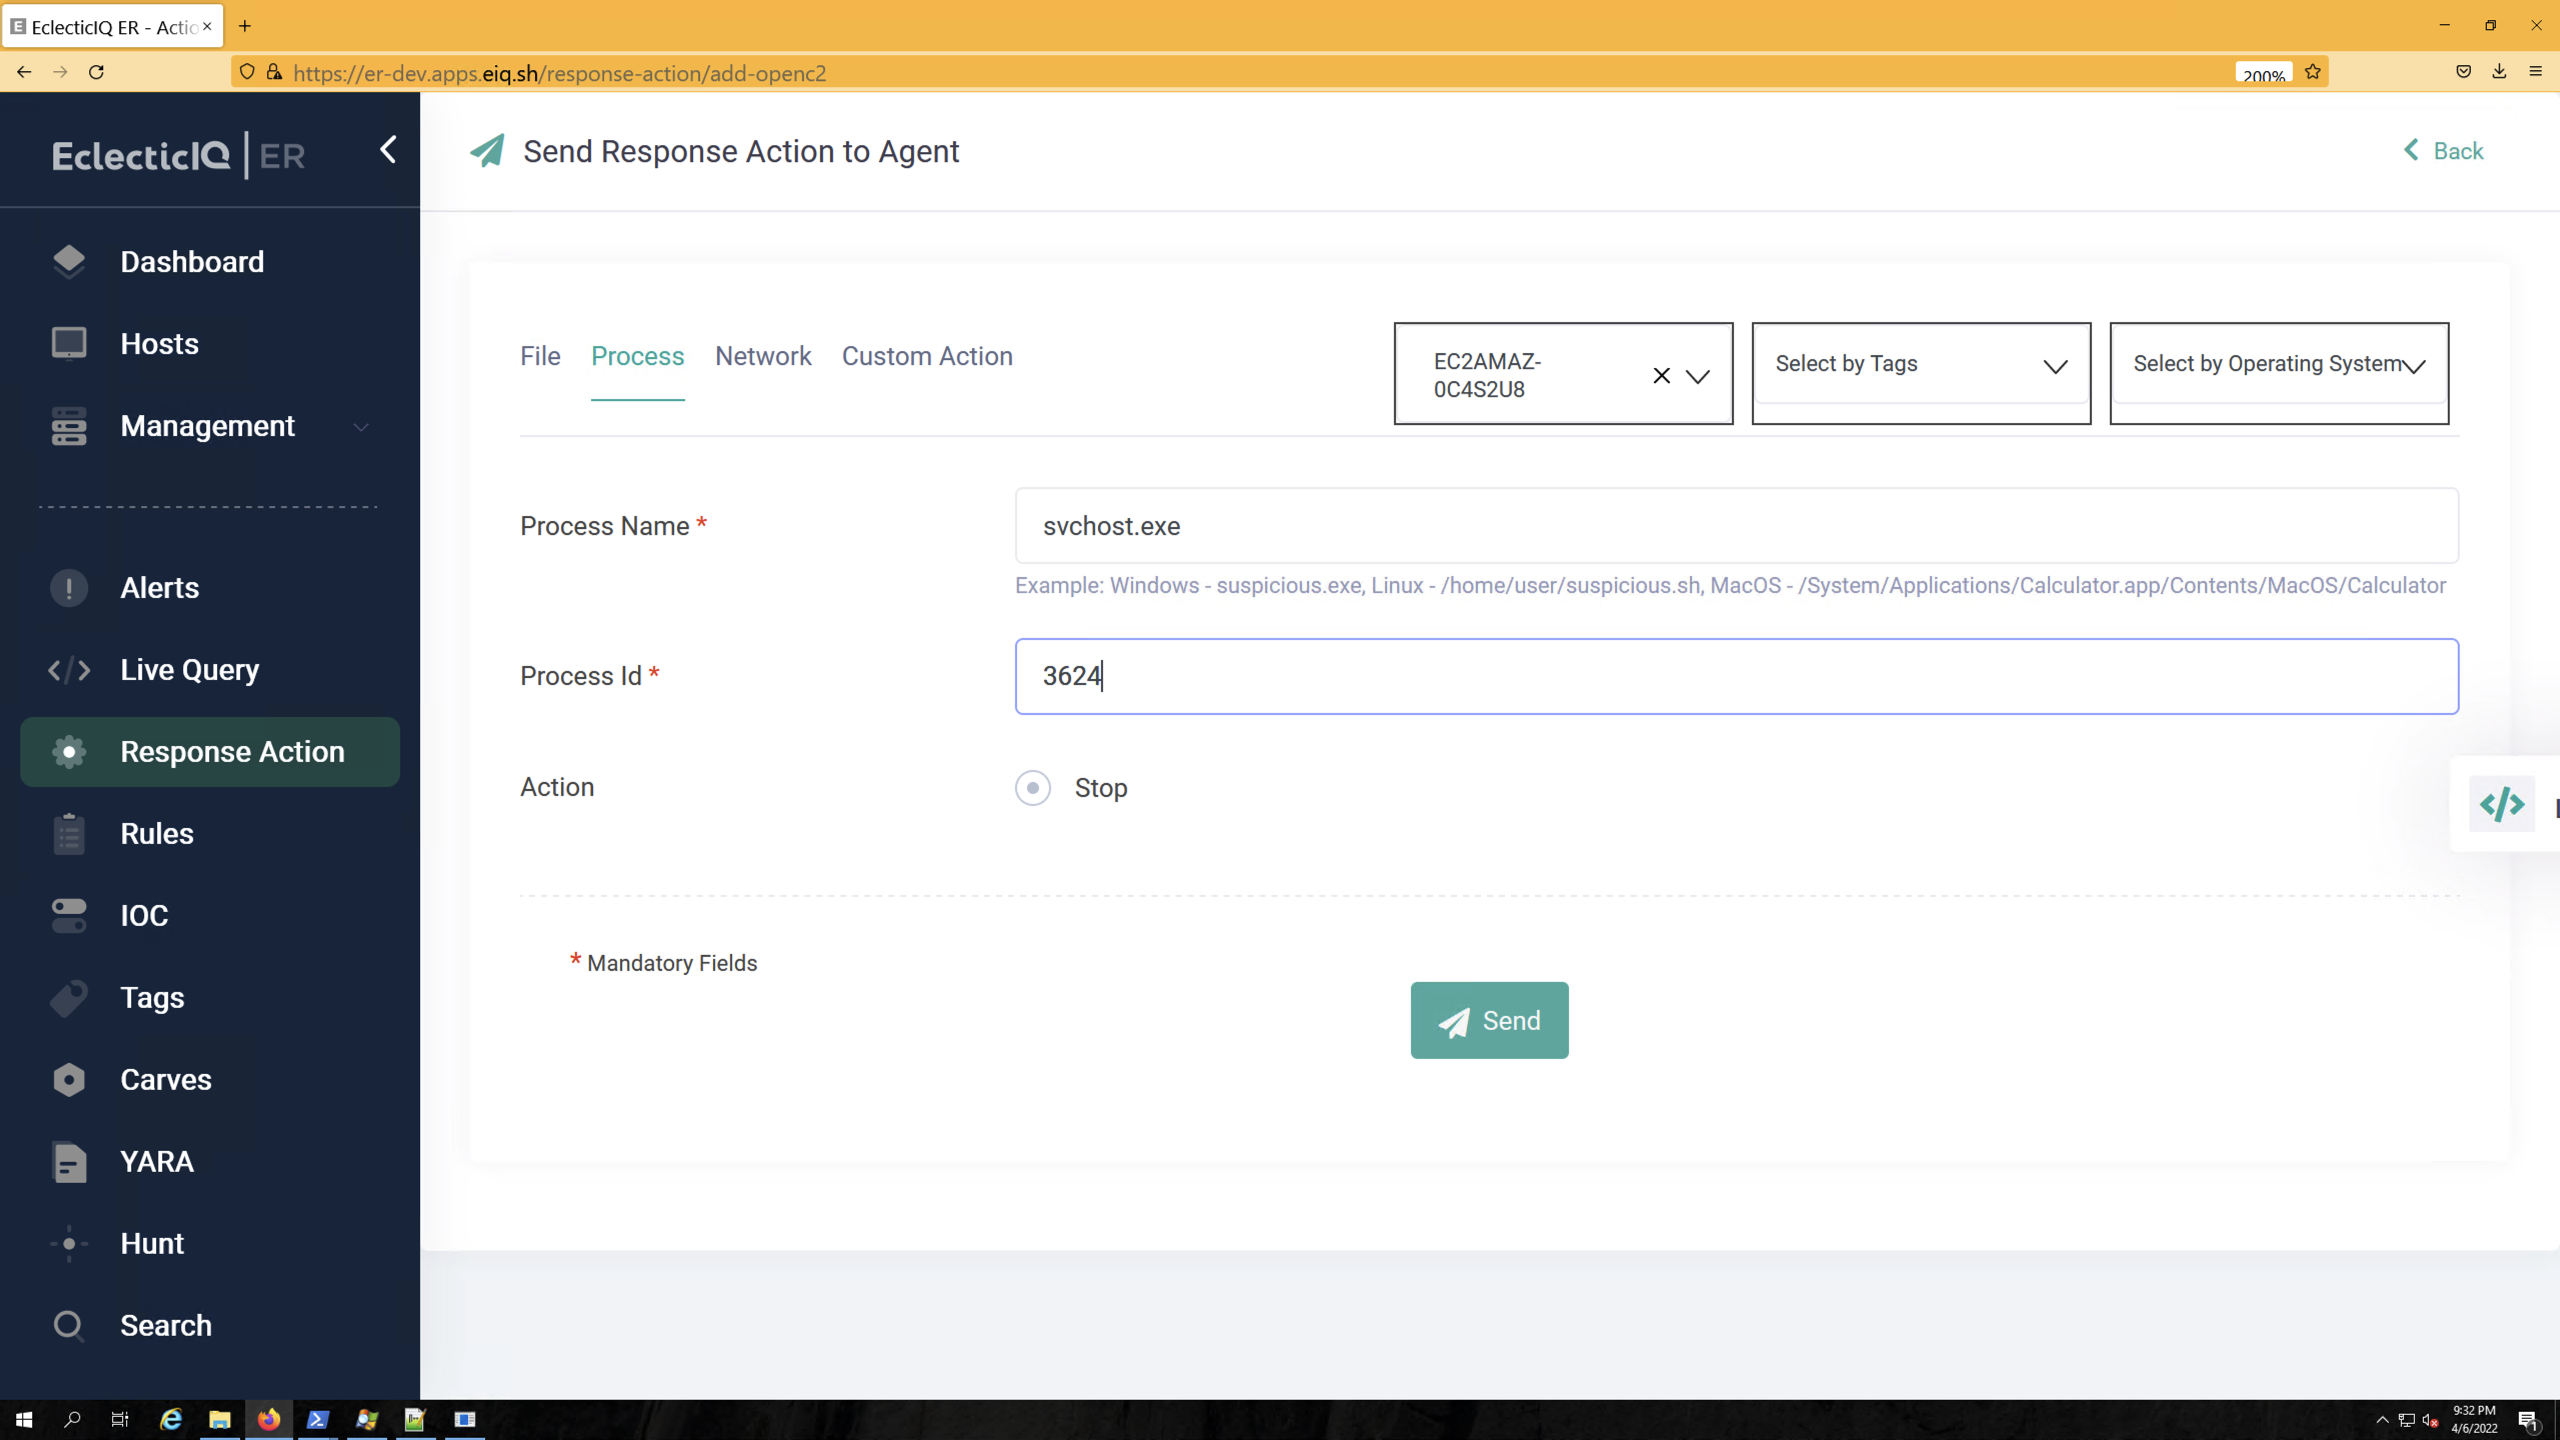Click the Send button
The image size is (2560, 1440).
1489,1020
